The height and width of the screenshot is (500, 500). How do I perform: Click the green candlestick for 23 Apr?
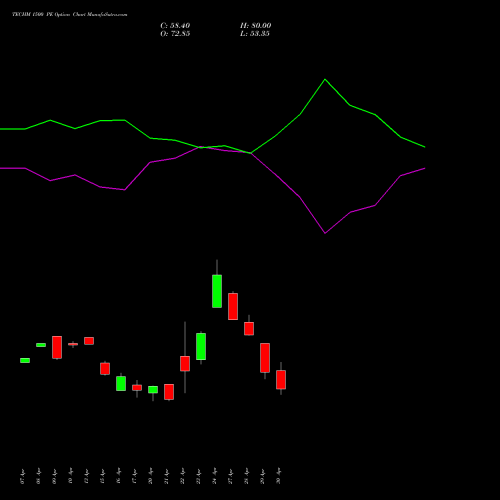(x=201, y=346)
